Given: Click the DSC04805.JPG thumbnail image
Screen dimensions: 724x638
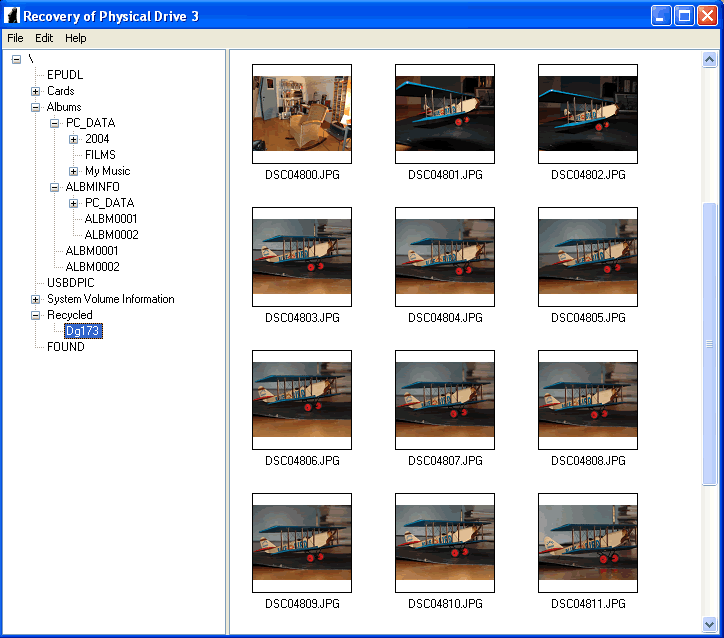Looking at the screenshot, I should pyautogui.click(x=588, y=257).
